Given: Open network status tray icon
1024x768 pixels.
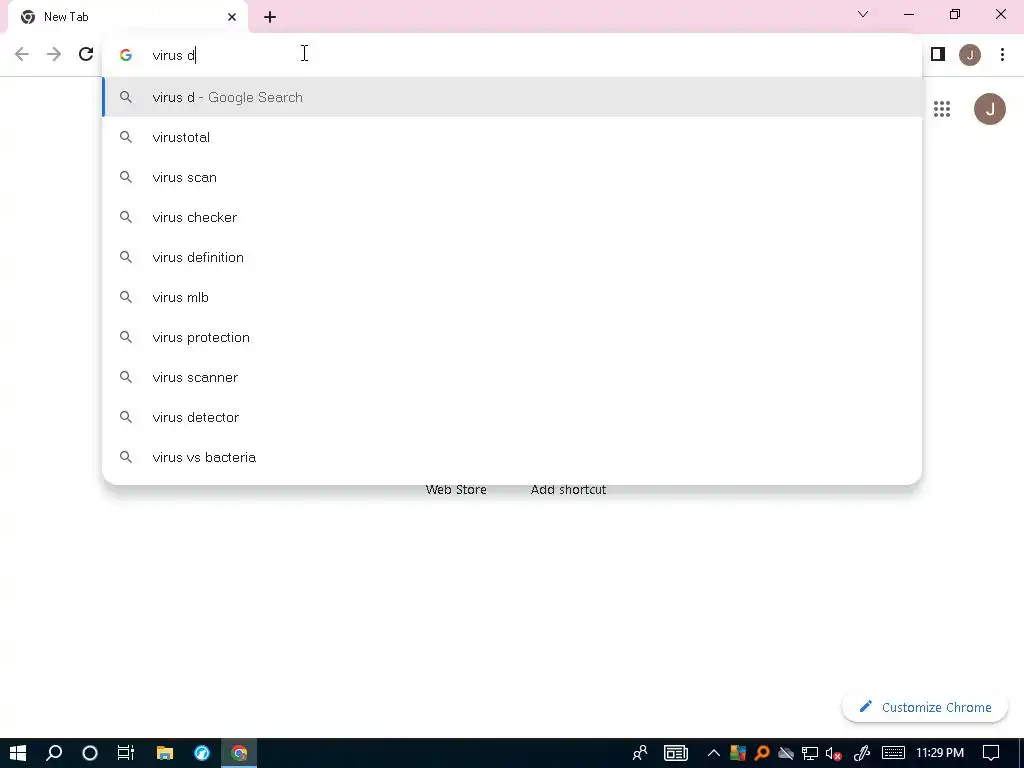Looking at the screenshot, I should click(x=810, y=753).
